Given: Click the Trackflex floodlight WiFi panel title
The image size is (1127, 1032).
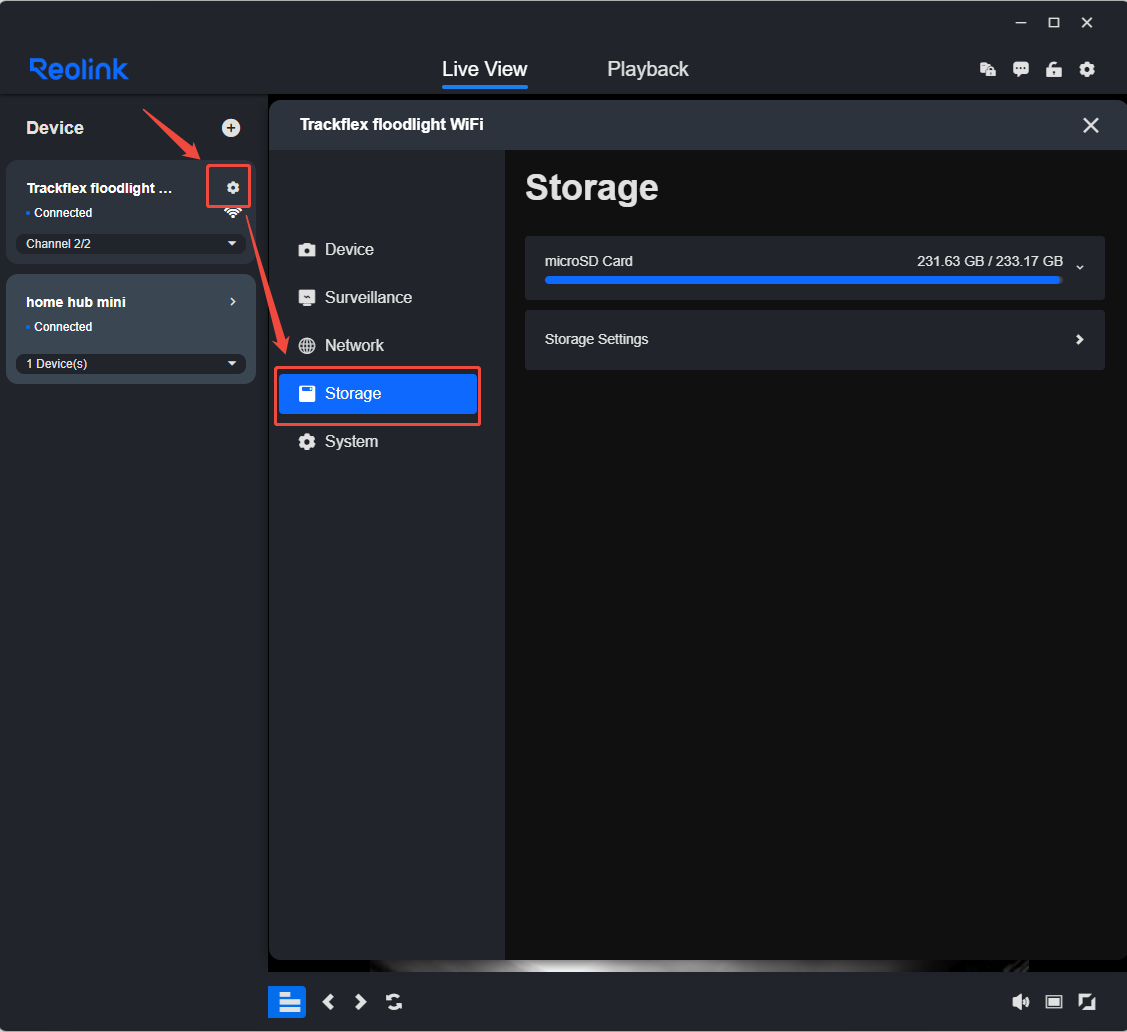Looking at the screenshot, I should [392, 125].
